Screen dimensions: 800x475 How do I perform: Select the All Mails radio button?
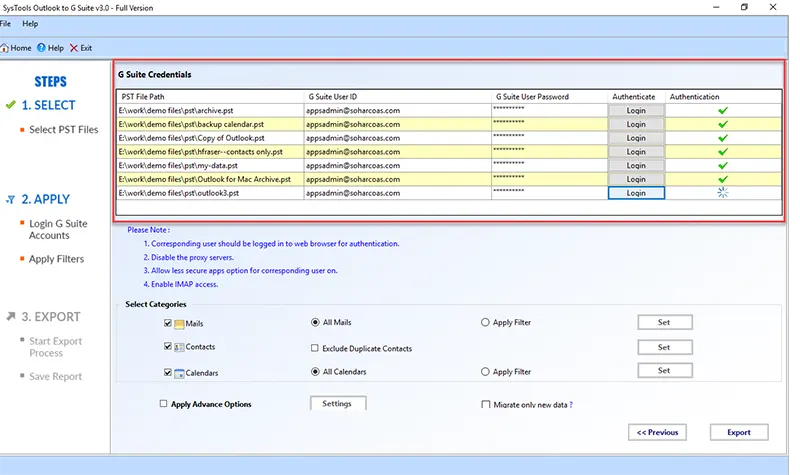click(x=315, y=322)
